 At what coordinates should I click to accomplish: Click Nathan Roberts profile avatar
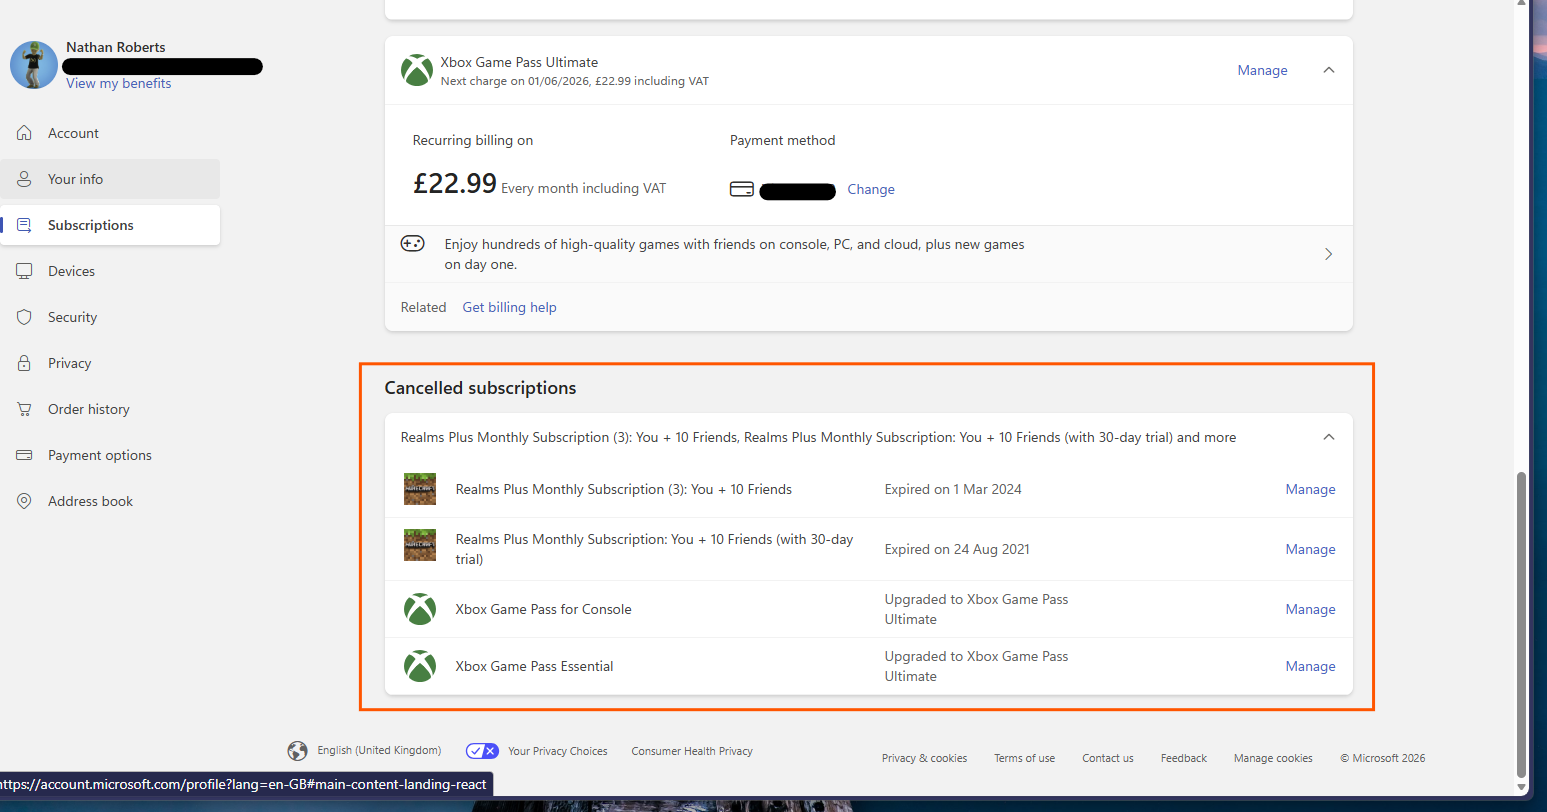pyautogui.click(x=34, y=65)
